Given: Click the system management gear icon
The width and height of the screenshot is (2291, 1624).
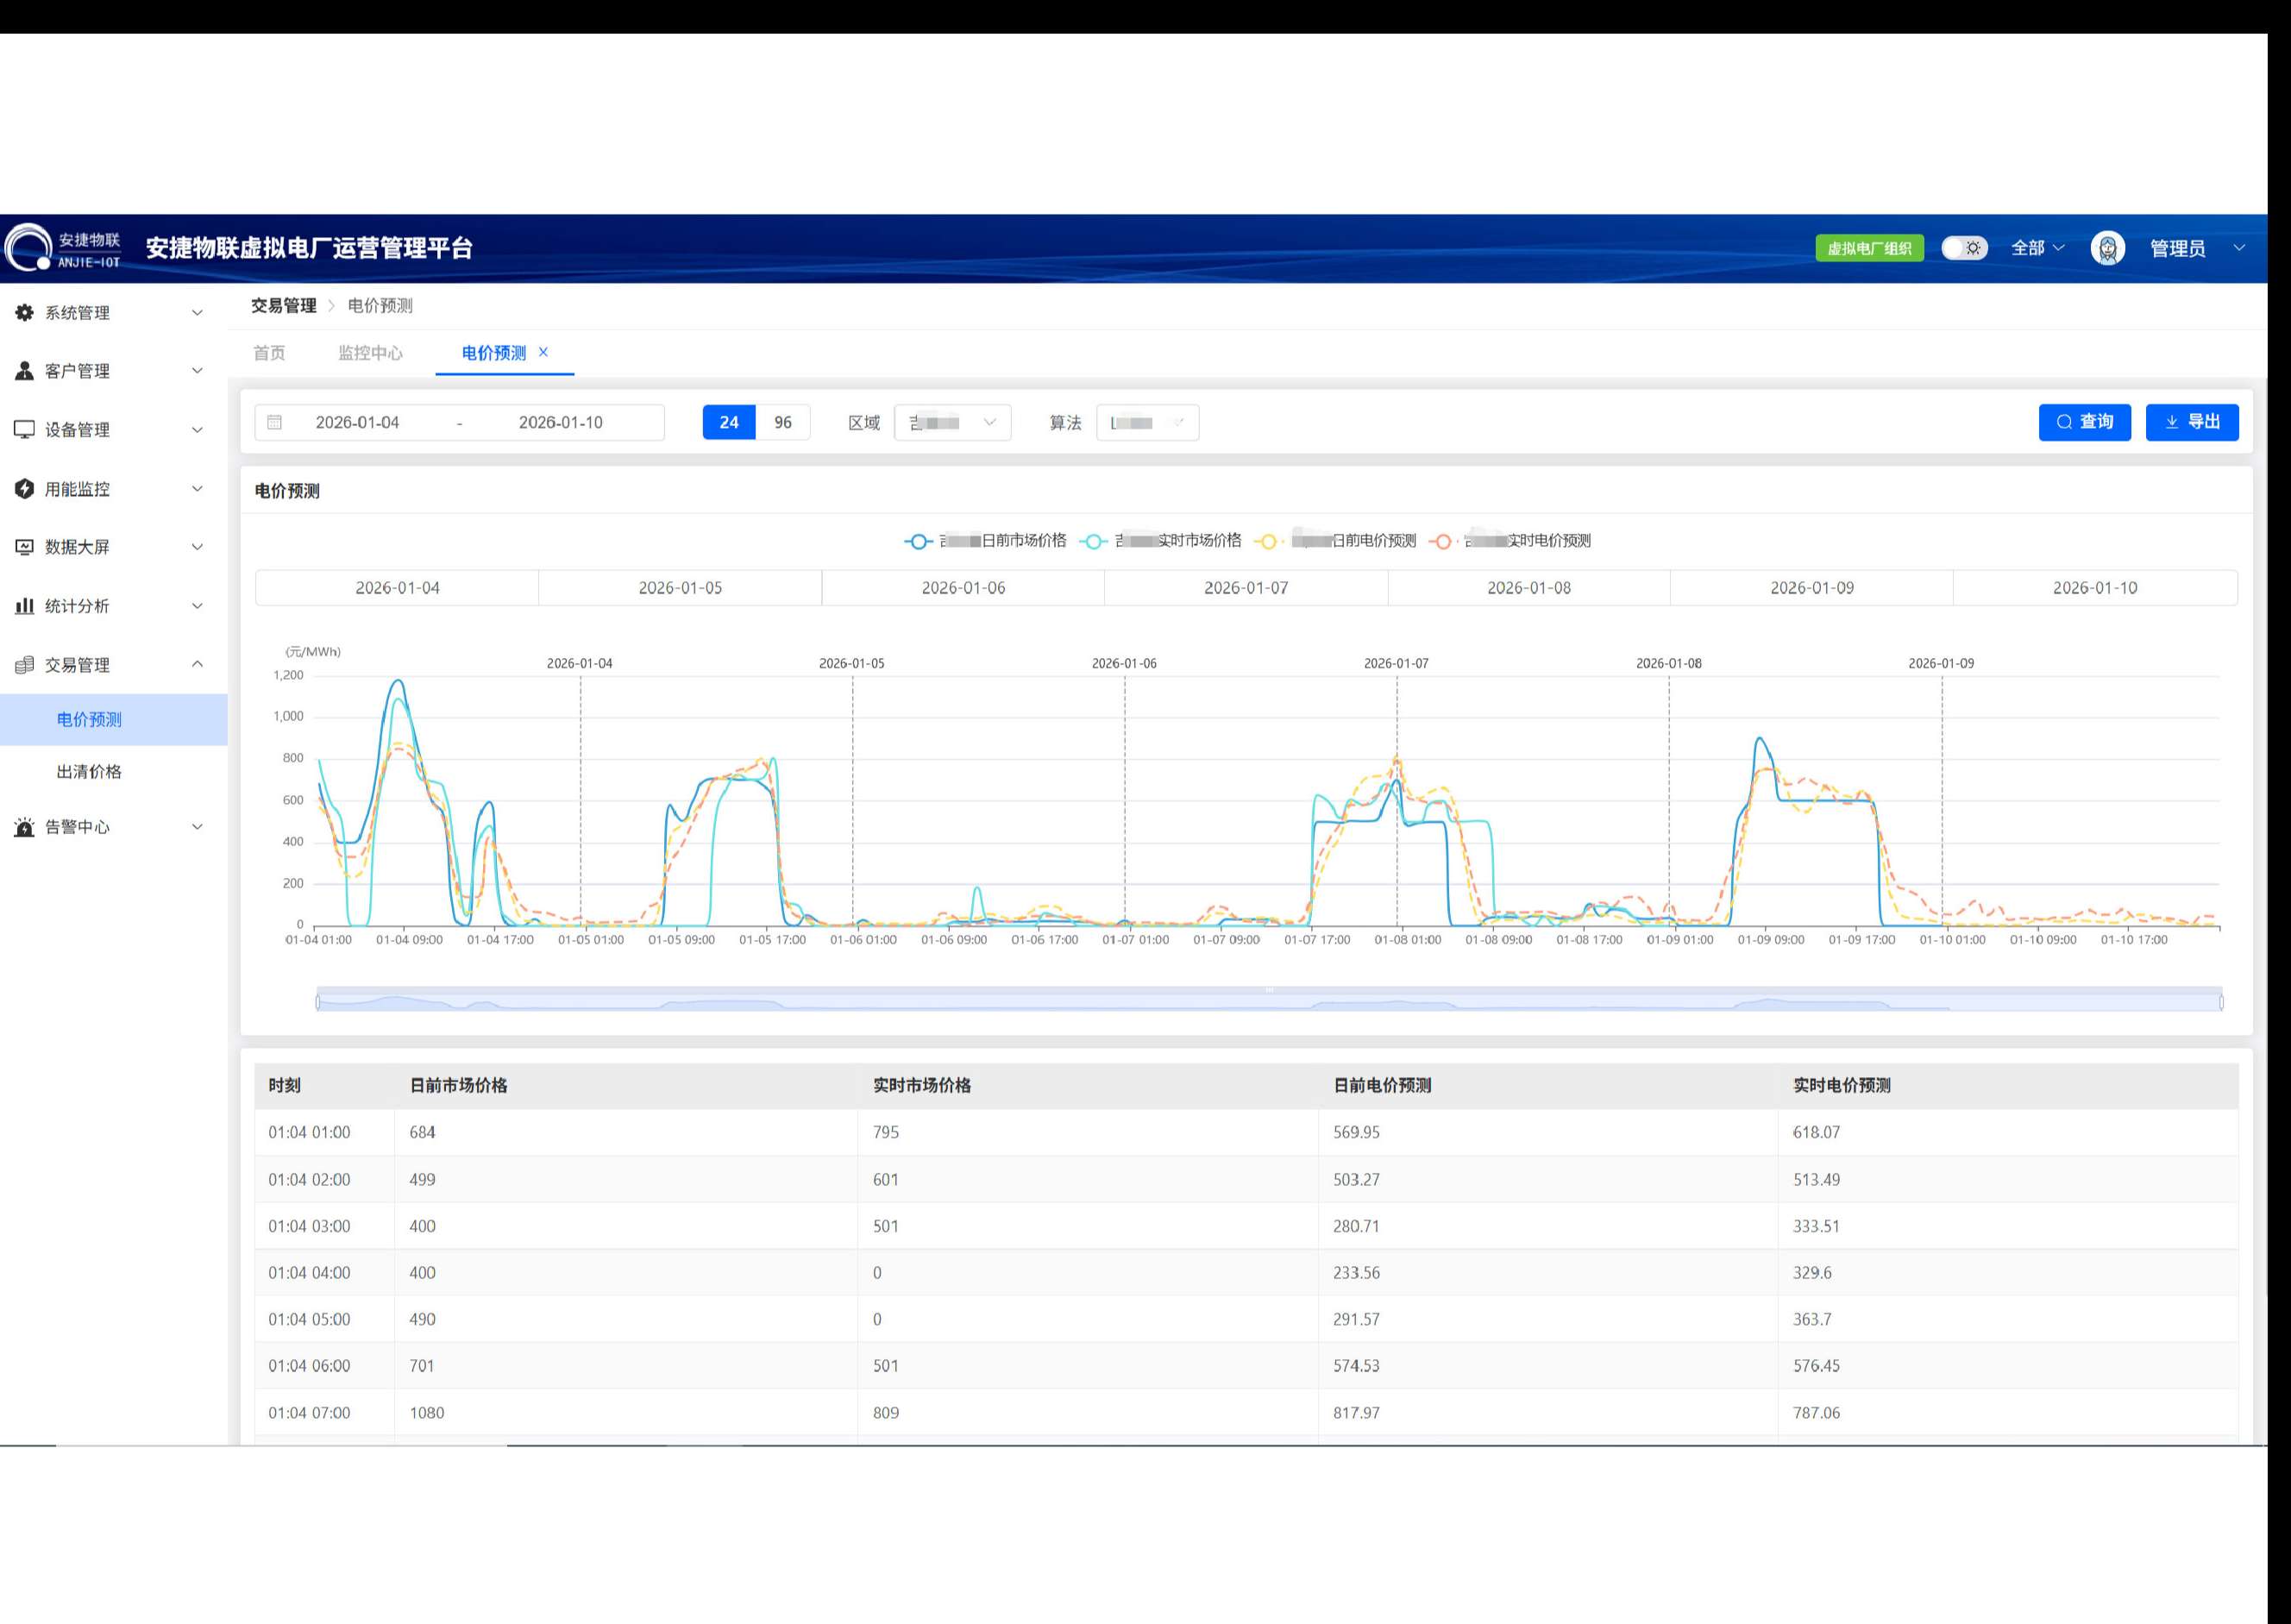Looking at the screenshot, I should 24,313.
